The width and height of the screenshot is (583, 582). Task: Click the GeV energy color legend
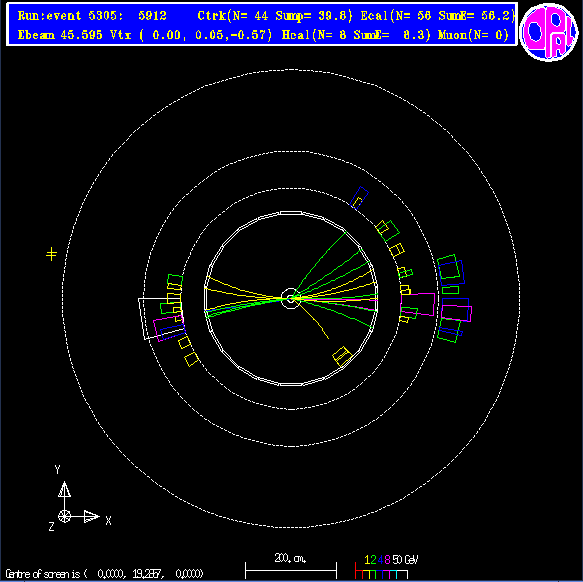coord(387,568)
